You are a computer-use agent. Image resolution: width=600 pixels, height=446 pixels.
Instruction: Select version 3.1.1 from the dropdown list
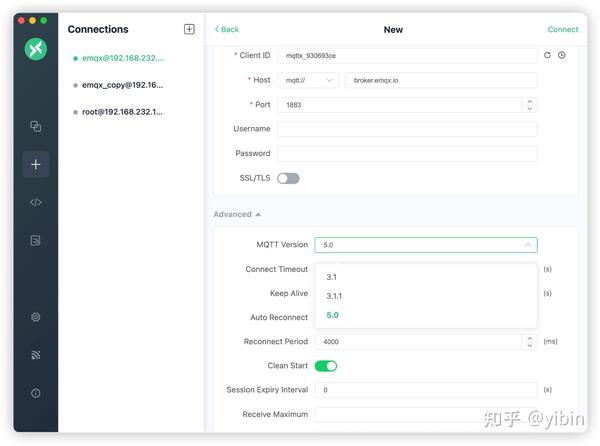(426, 296)
